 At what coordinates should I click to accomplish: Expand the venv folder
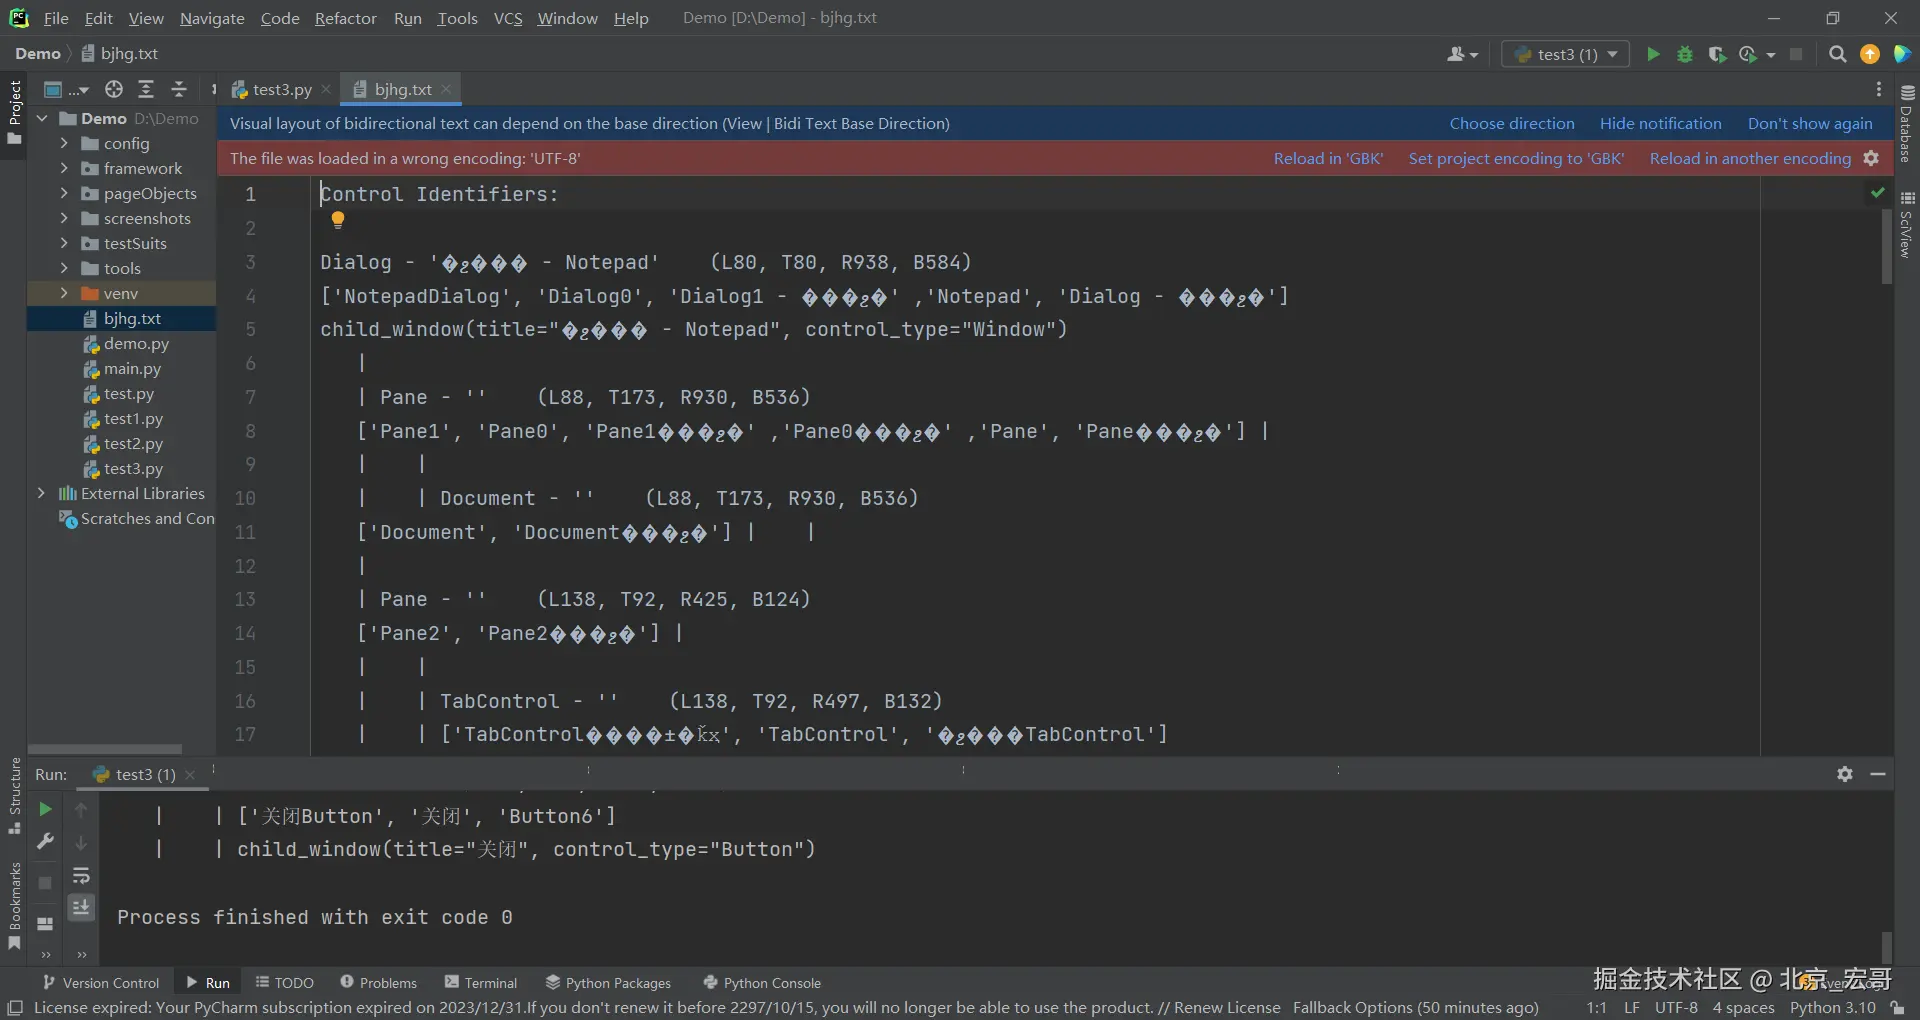(64, 293)
